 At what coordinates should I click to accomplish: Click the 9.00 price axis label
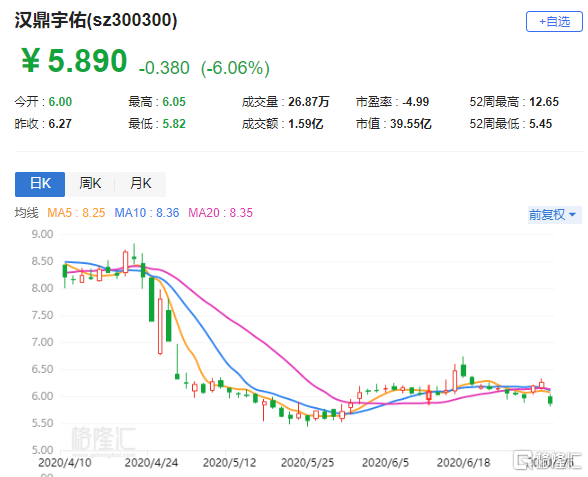coord(42,234)
